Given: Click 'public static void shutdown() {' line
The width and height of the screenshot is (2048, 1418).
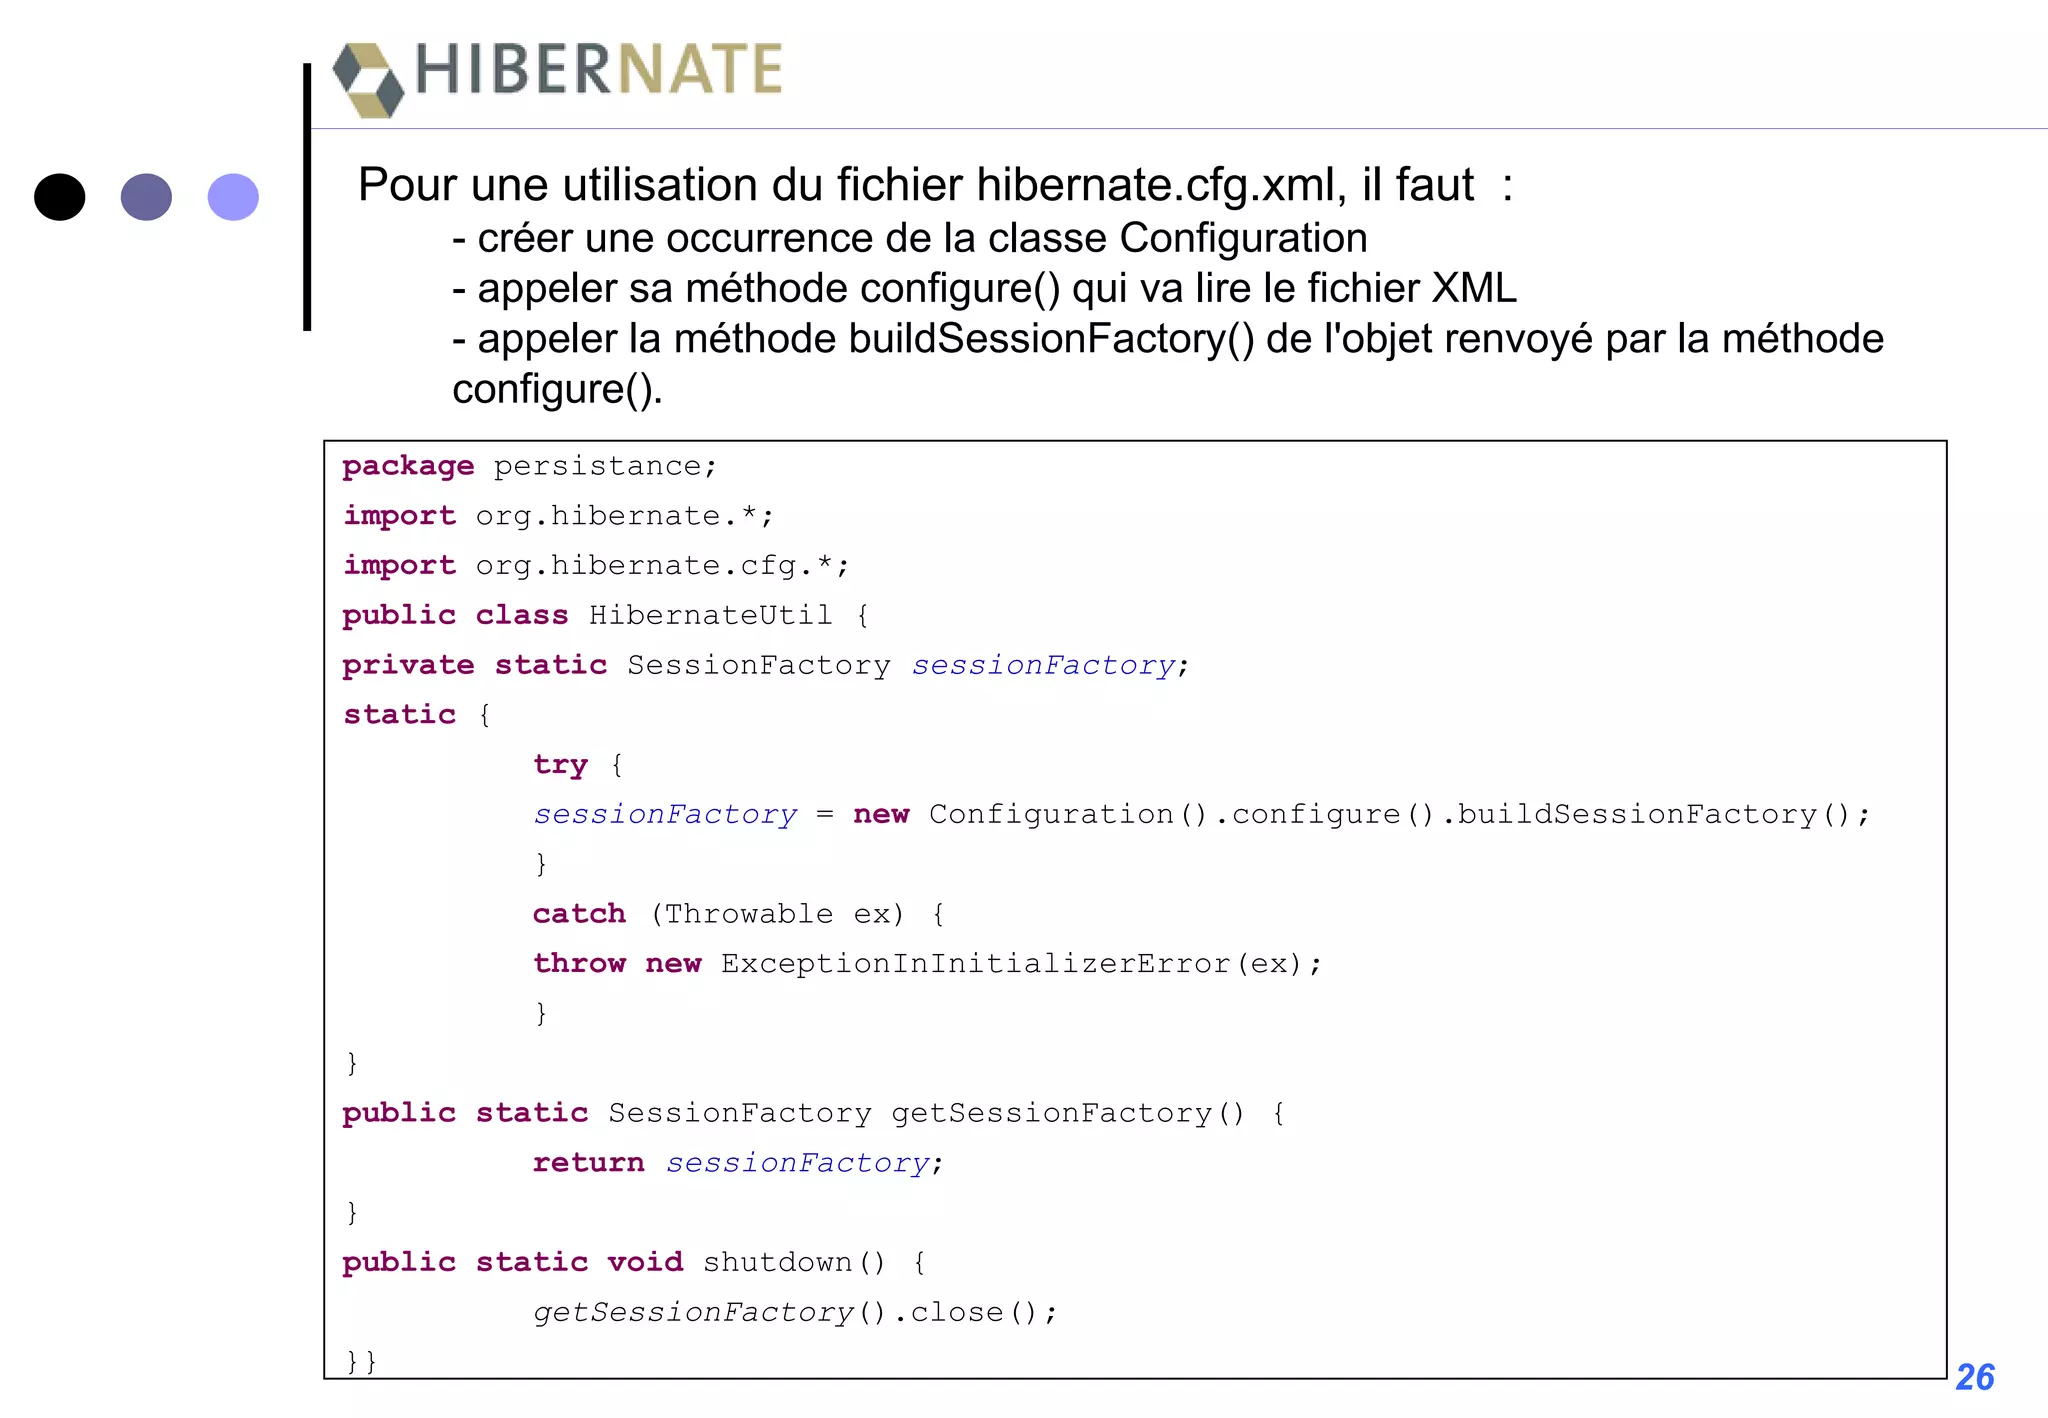Looking at the screenshot, I should pos(634,1262).
